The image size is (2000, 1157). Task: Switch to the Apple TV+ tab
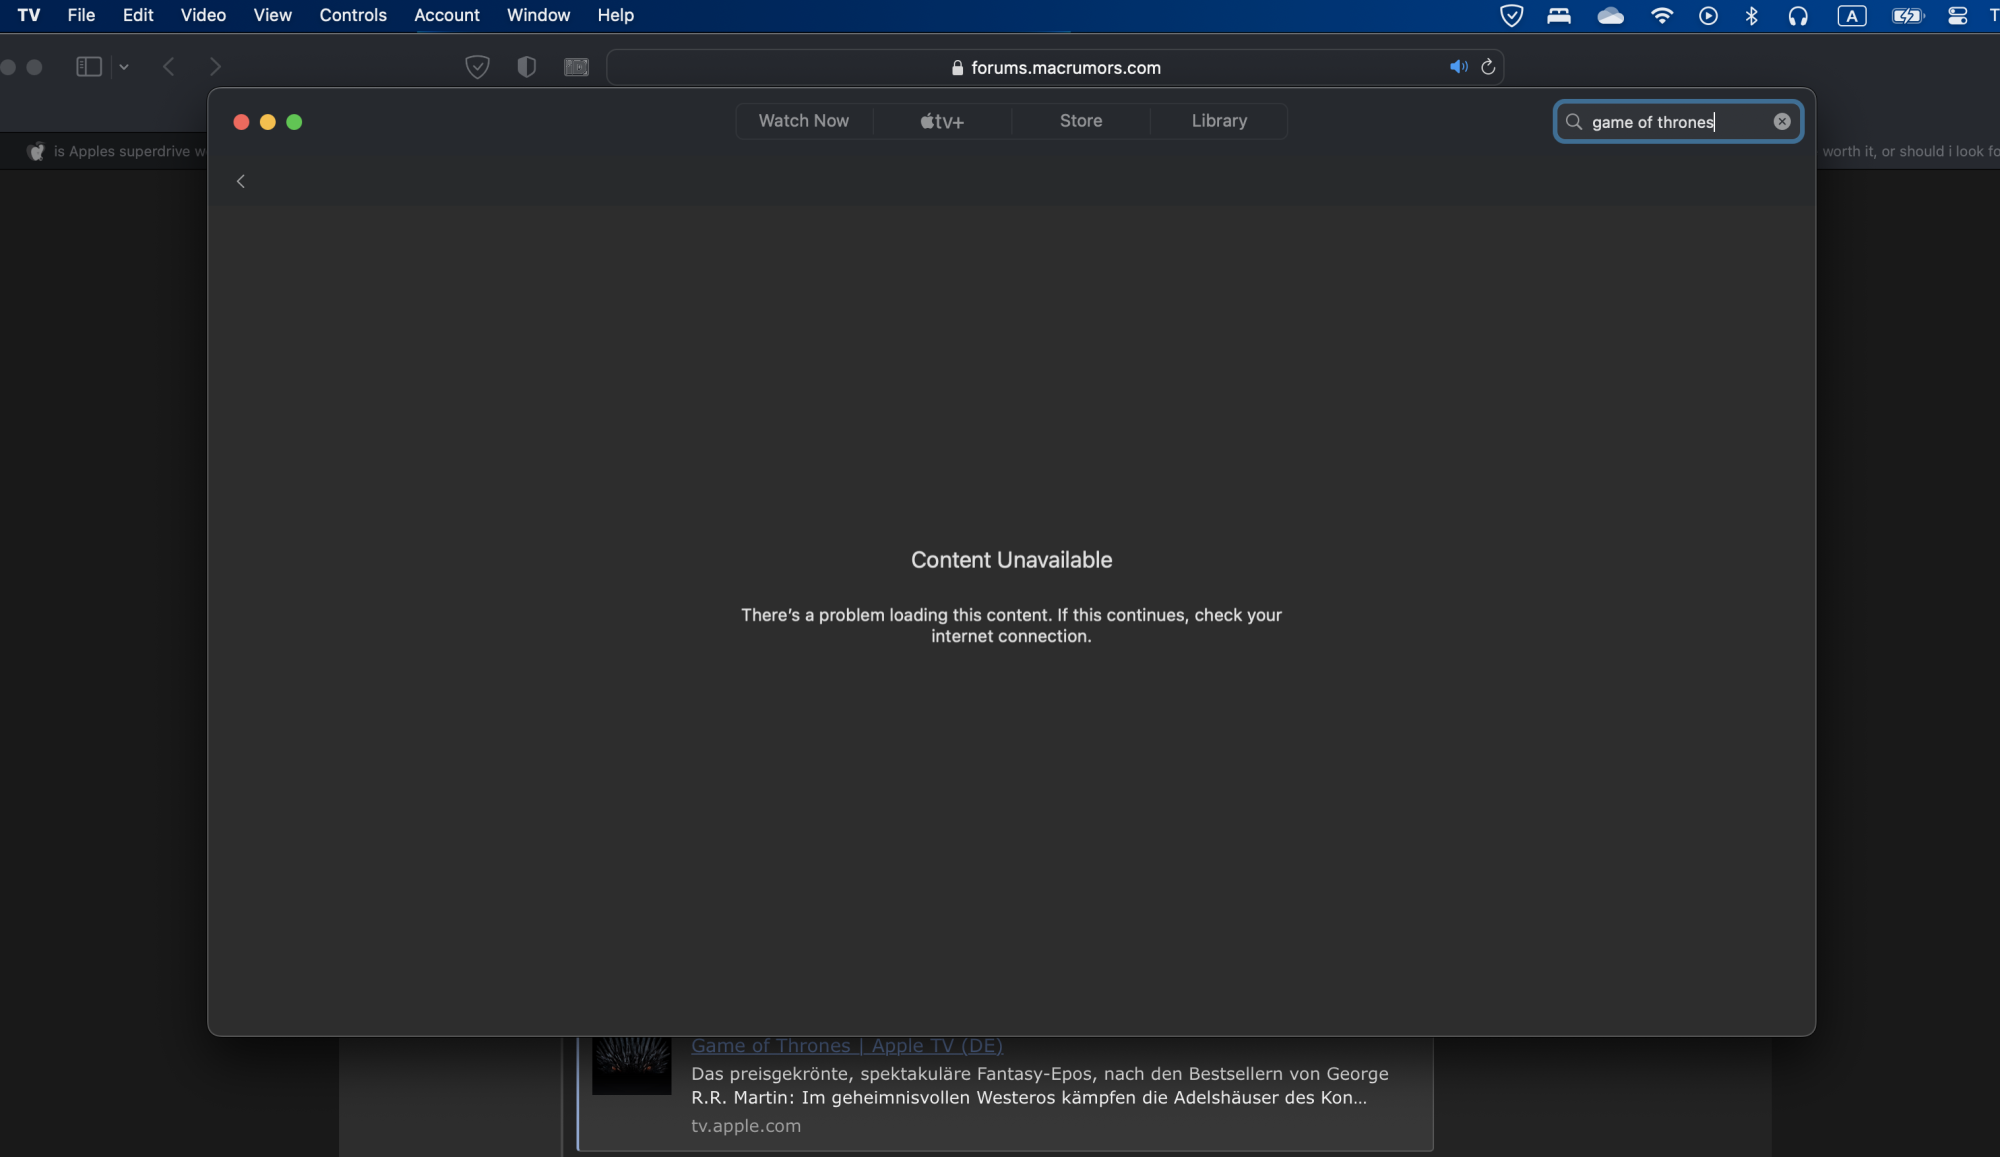pyautogui.click(x=942, y=121)
